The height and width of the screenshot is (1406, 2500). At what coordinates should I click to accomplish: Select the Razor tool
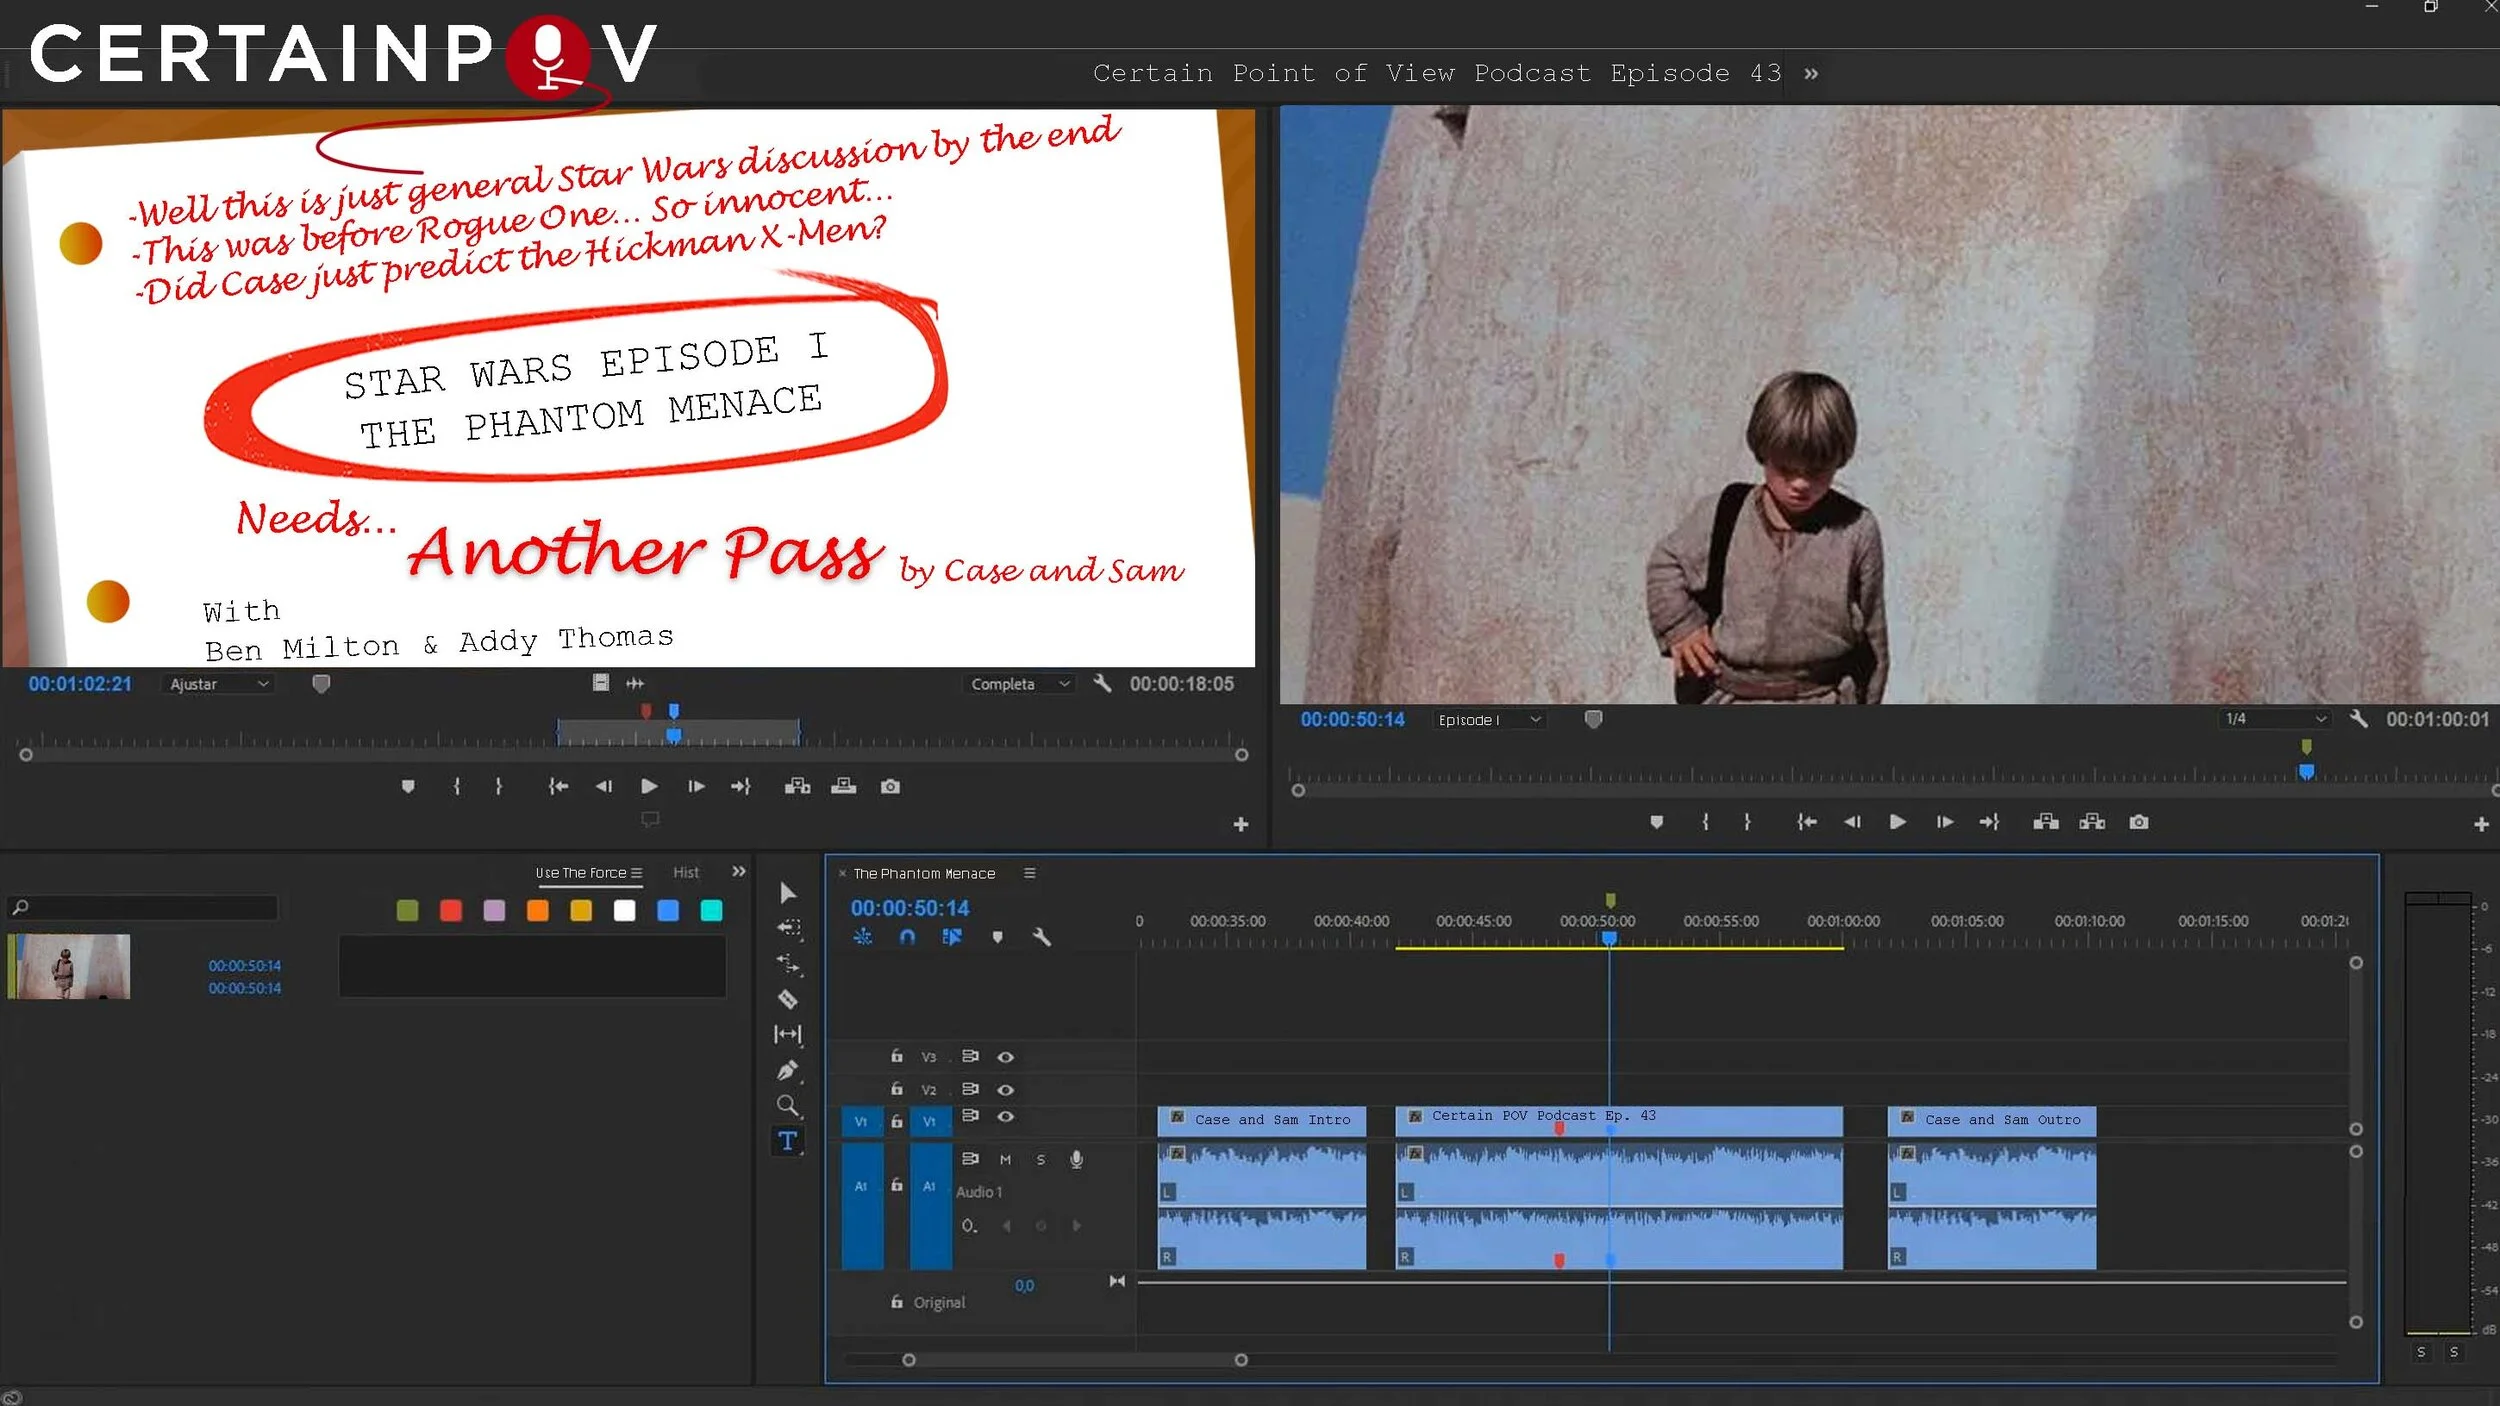788,999
